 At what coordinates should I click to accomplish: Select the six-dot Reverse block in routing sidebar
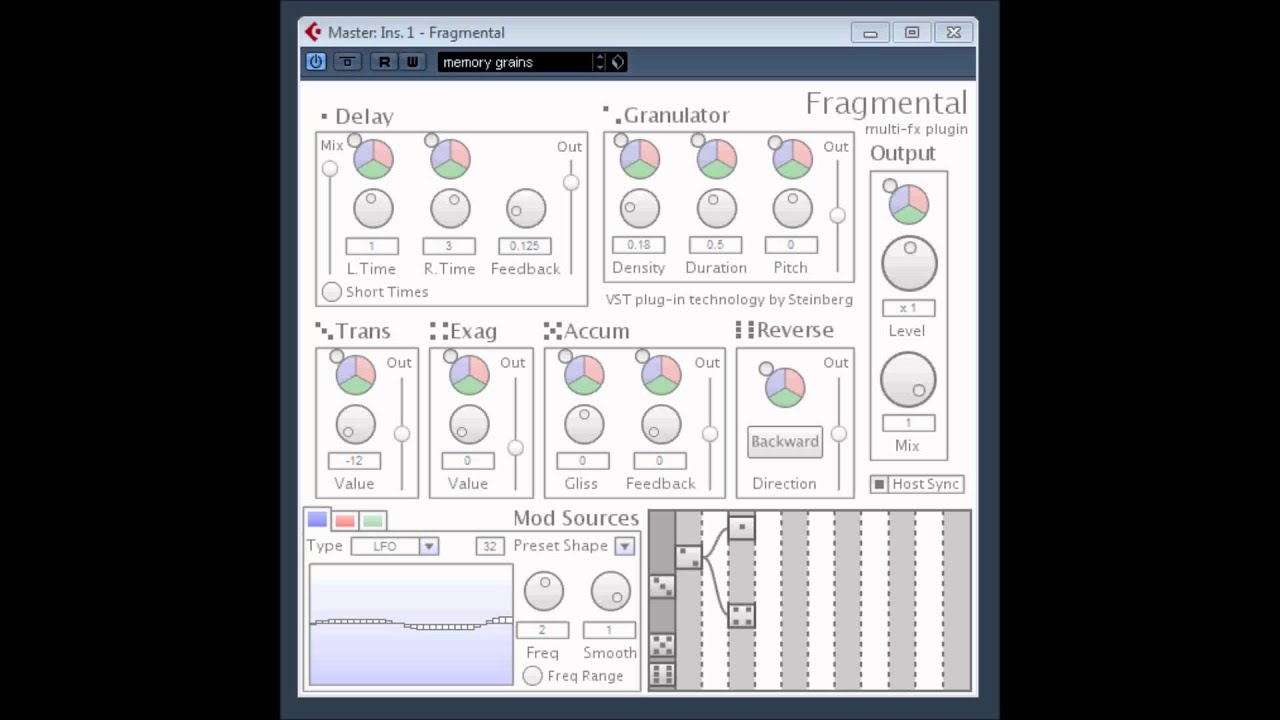coord(662,674)
